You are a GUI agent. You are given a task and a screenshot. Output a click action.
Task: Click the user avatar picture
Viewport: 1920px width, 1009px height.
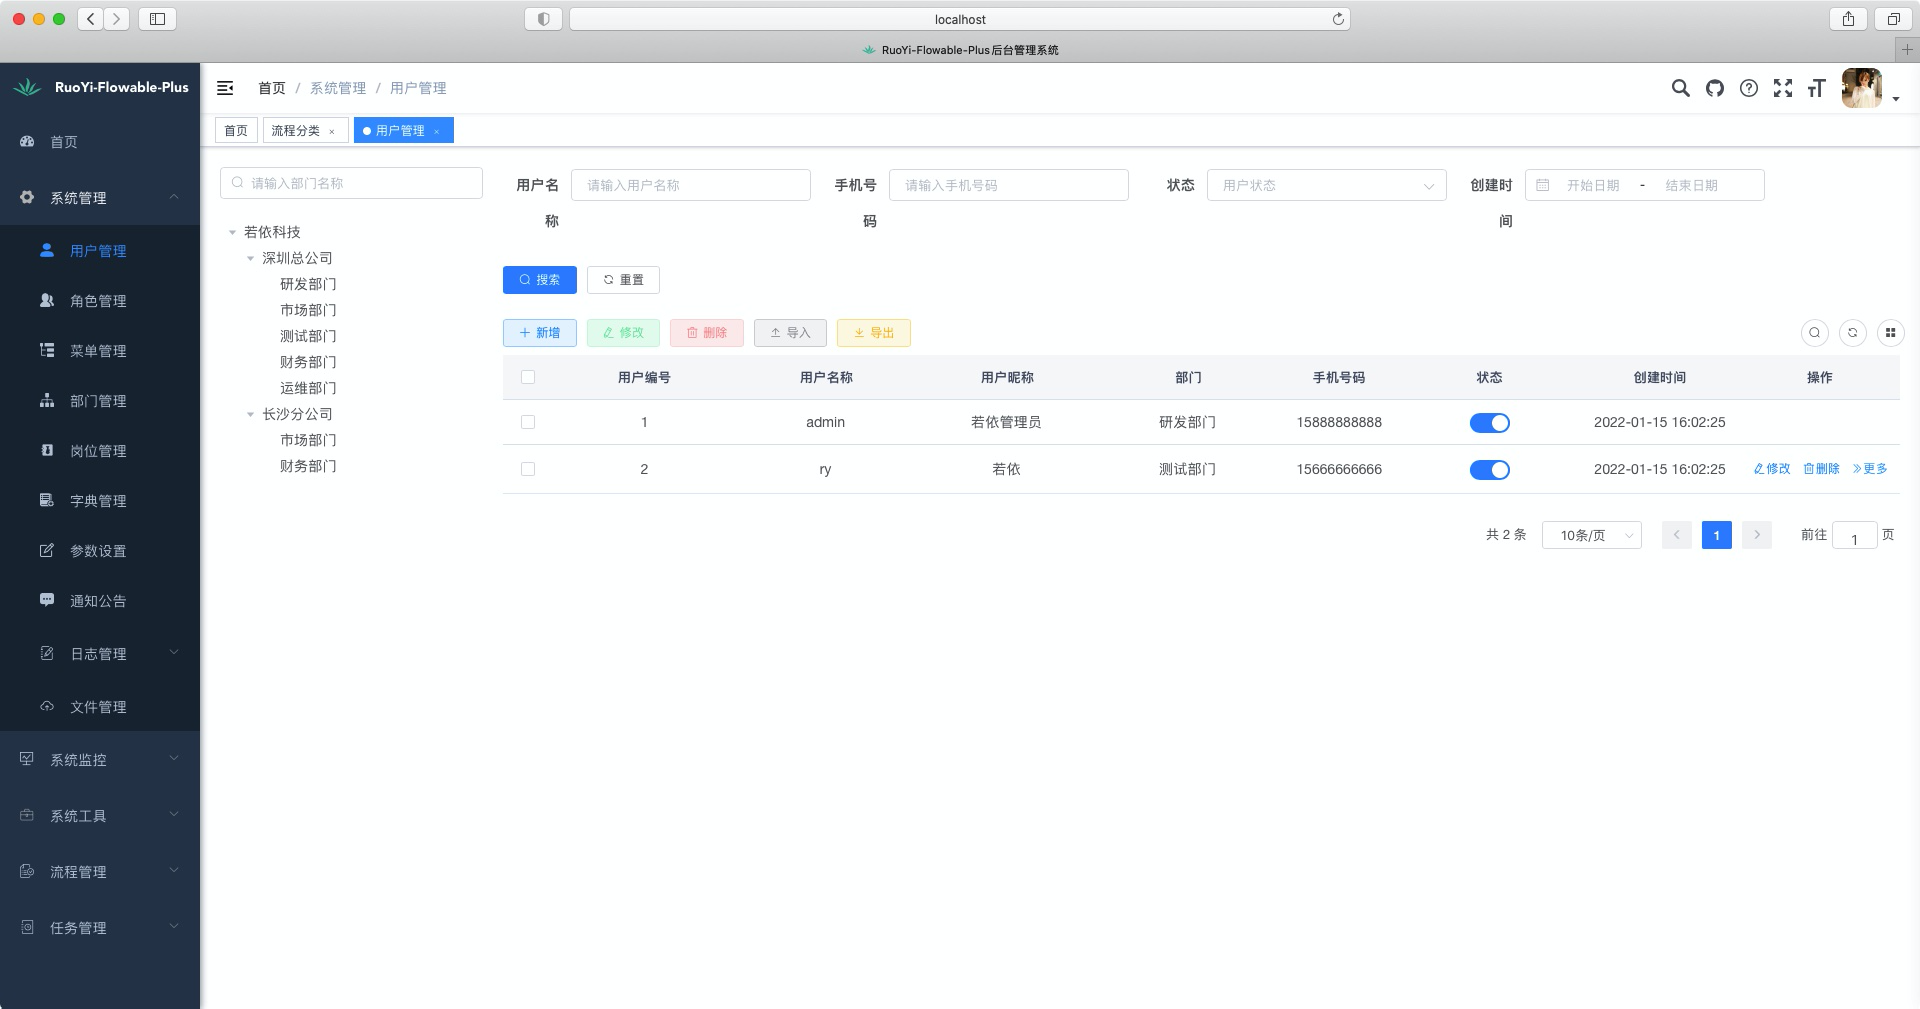coord(1862,88)
